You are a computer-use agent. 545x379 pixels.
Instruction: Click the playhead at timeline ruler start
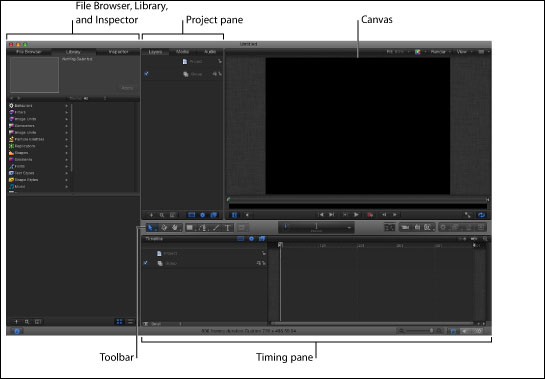coord(280,245)
